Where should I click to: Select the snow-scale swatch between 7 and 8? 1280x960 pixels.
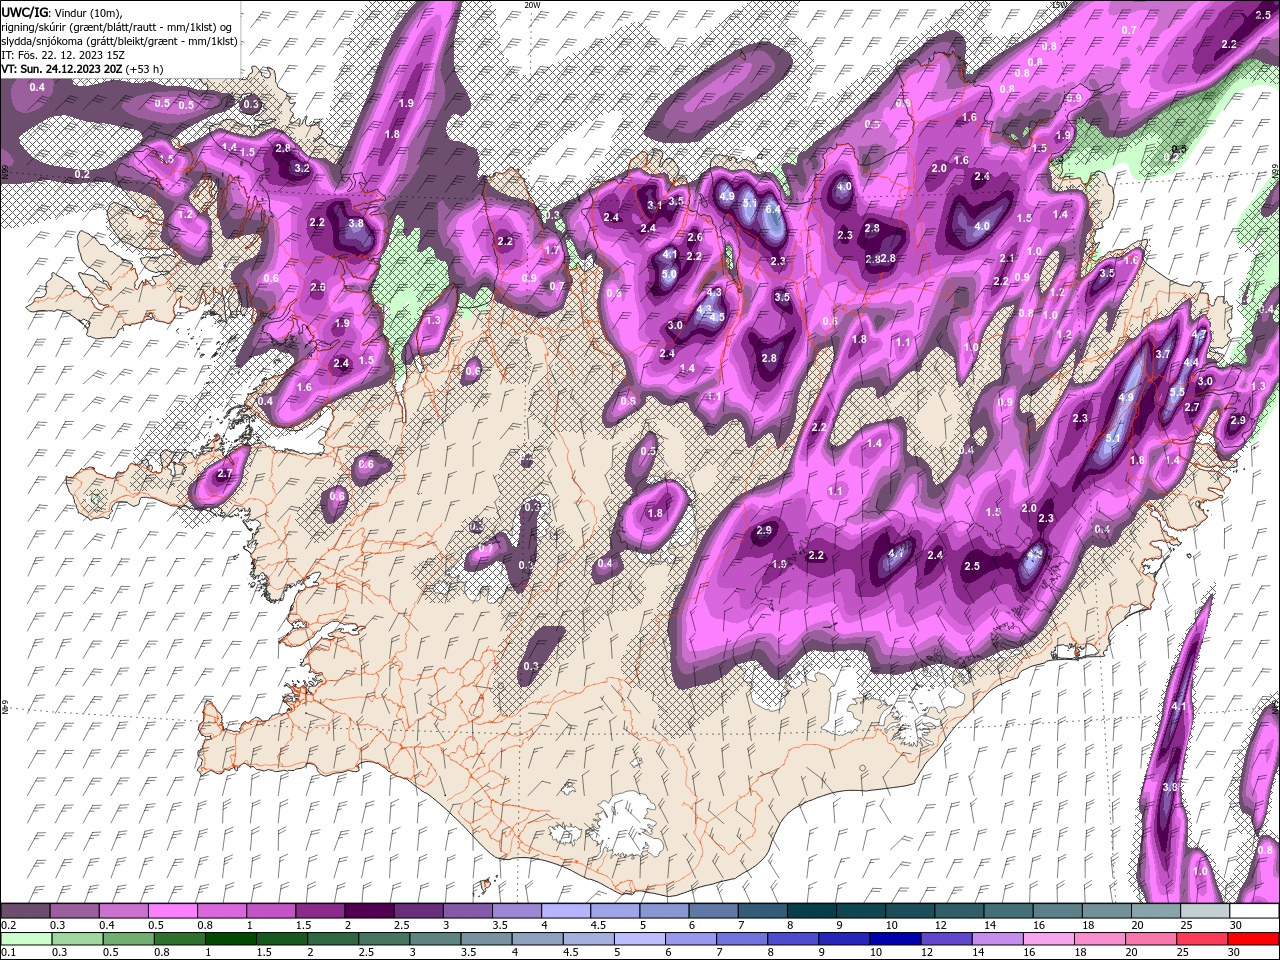tap(761, 910)
